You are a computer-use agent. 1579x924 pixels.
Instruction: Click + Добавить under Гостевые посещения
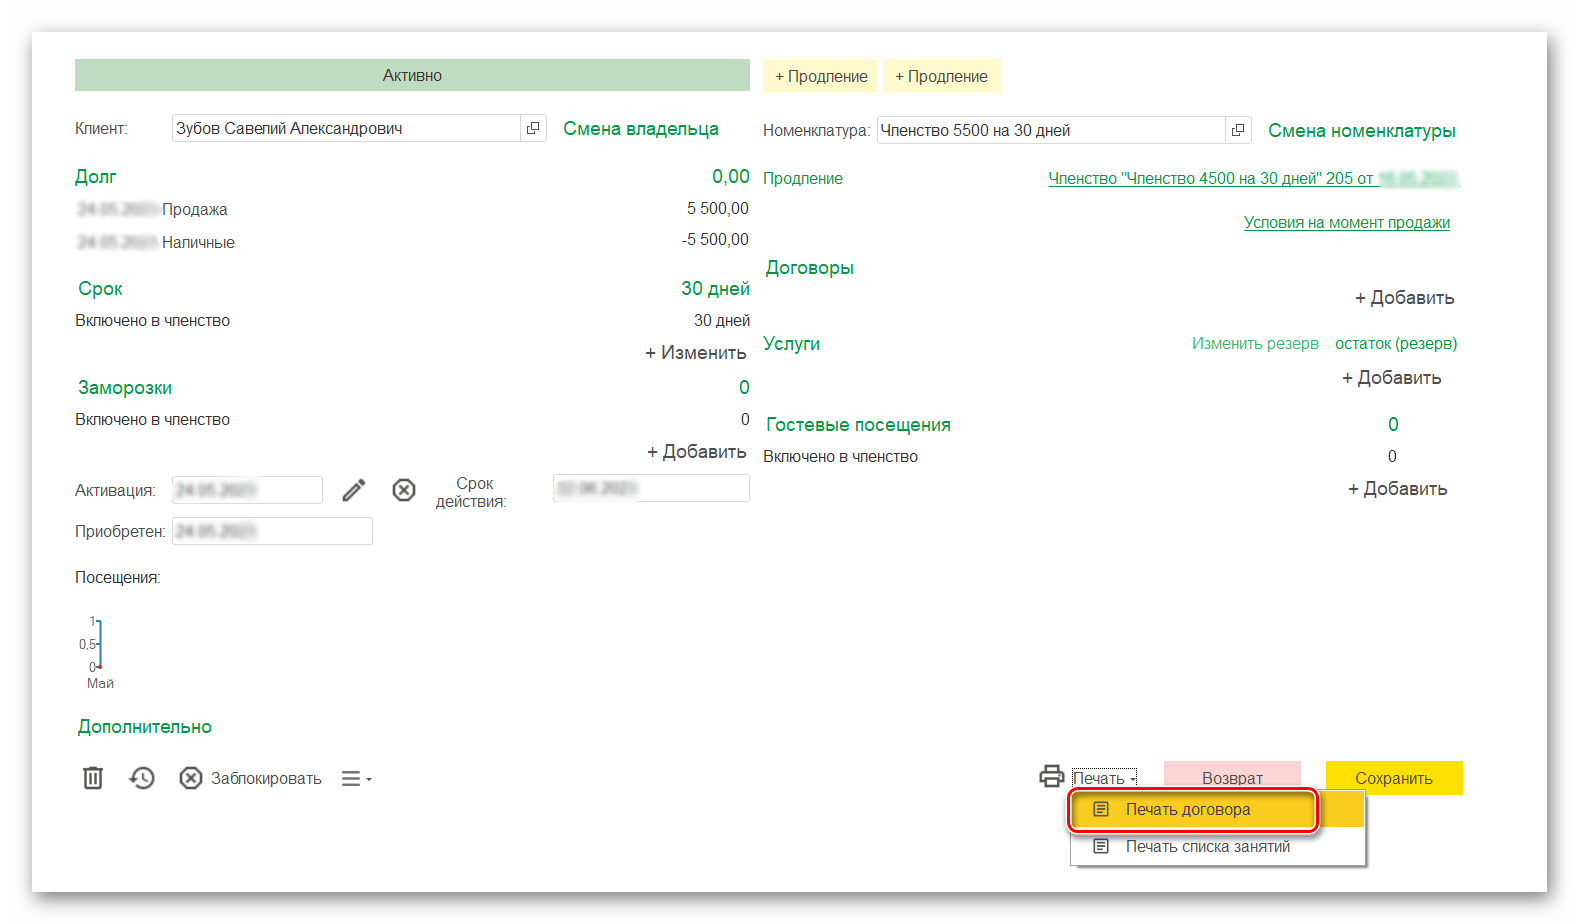(x=1397, y=489)
